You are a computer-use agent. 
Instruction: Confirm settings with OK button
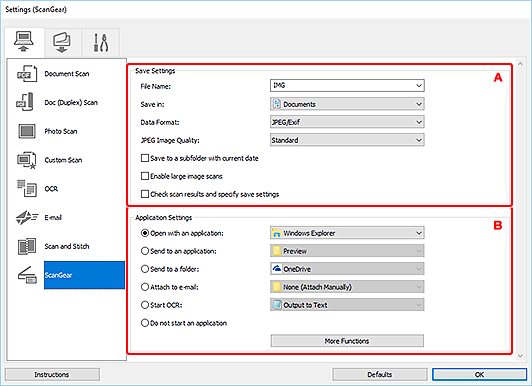pos(479,374)
